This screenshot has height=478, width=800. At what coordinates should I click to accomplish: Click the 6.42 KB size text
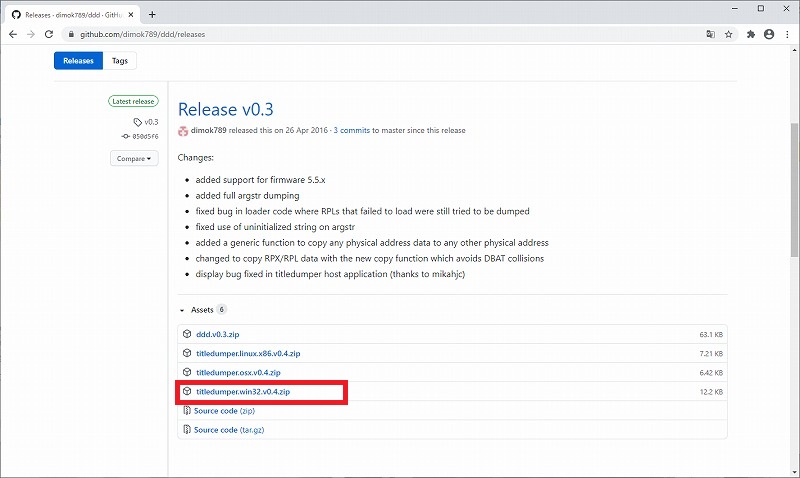[711, 373]
